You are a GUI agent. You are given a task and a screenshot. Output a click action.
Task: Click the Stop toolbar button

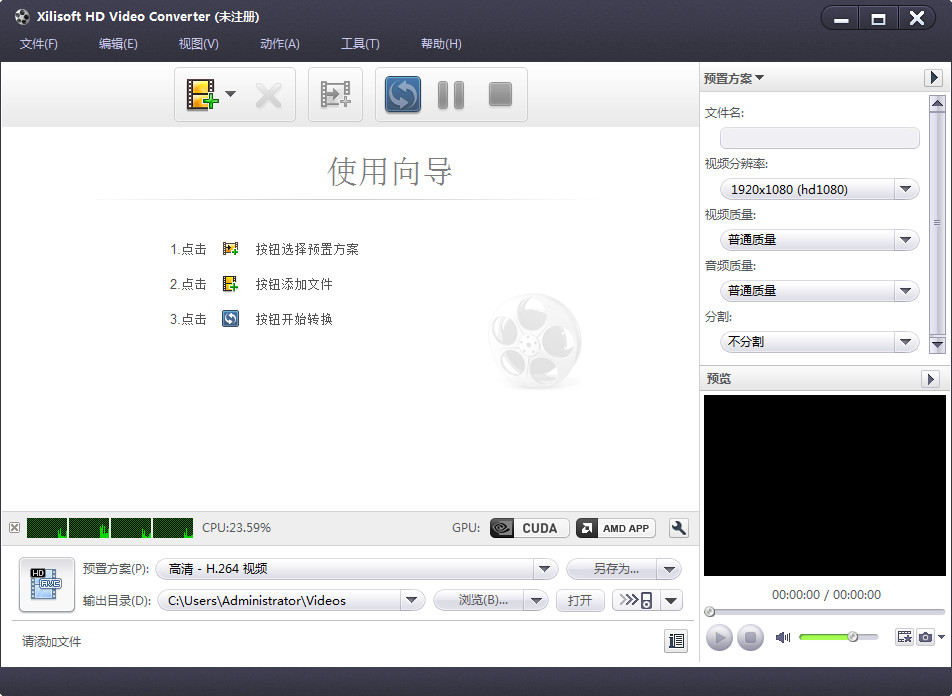[500, 94]
